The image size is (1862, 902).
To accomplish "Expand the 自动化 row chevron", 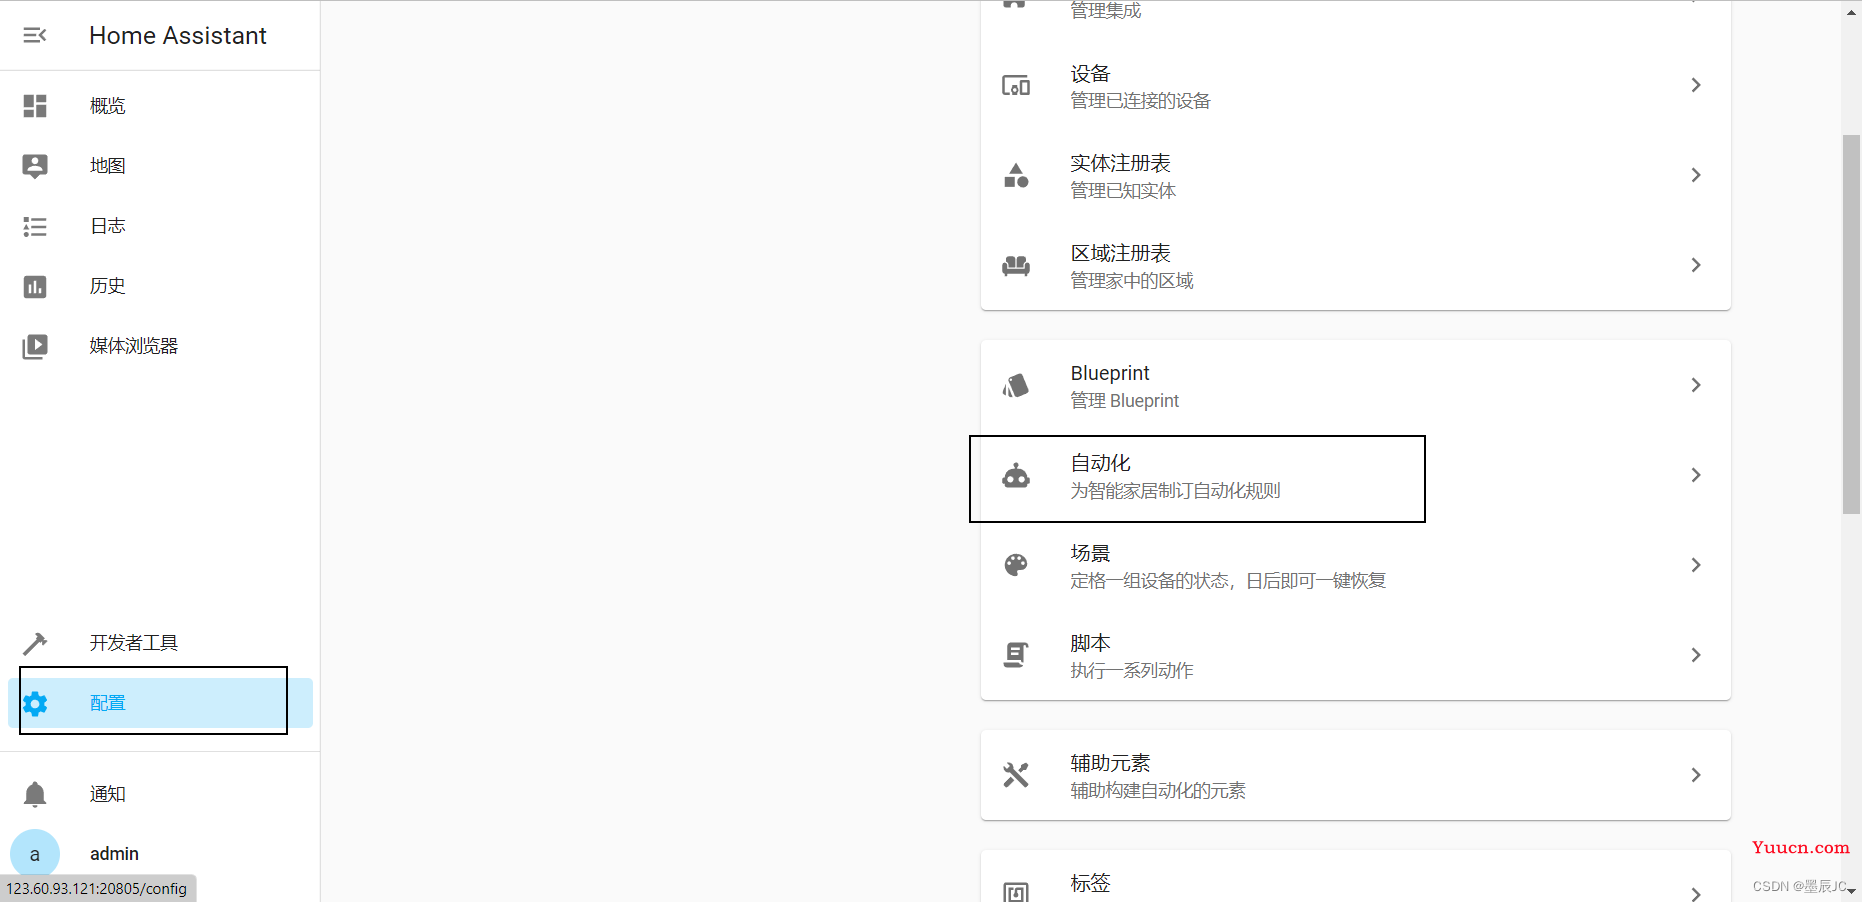I will [1696, 476].
